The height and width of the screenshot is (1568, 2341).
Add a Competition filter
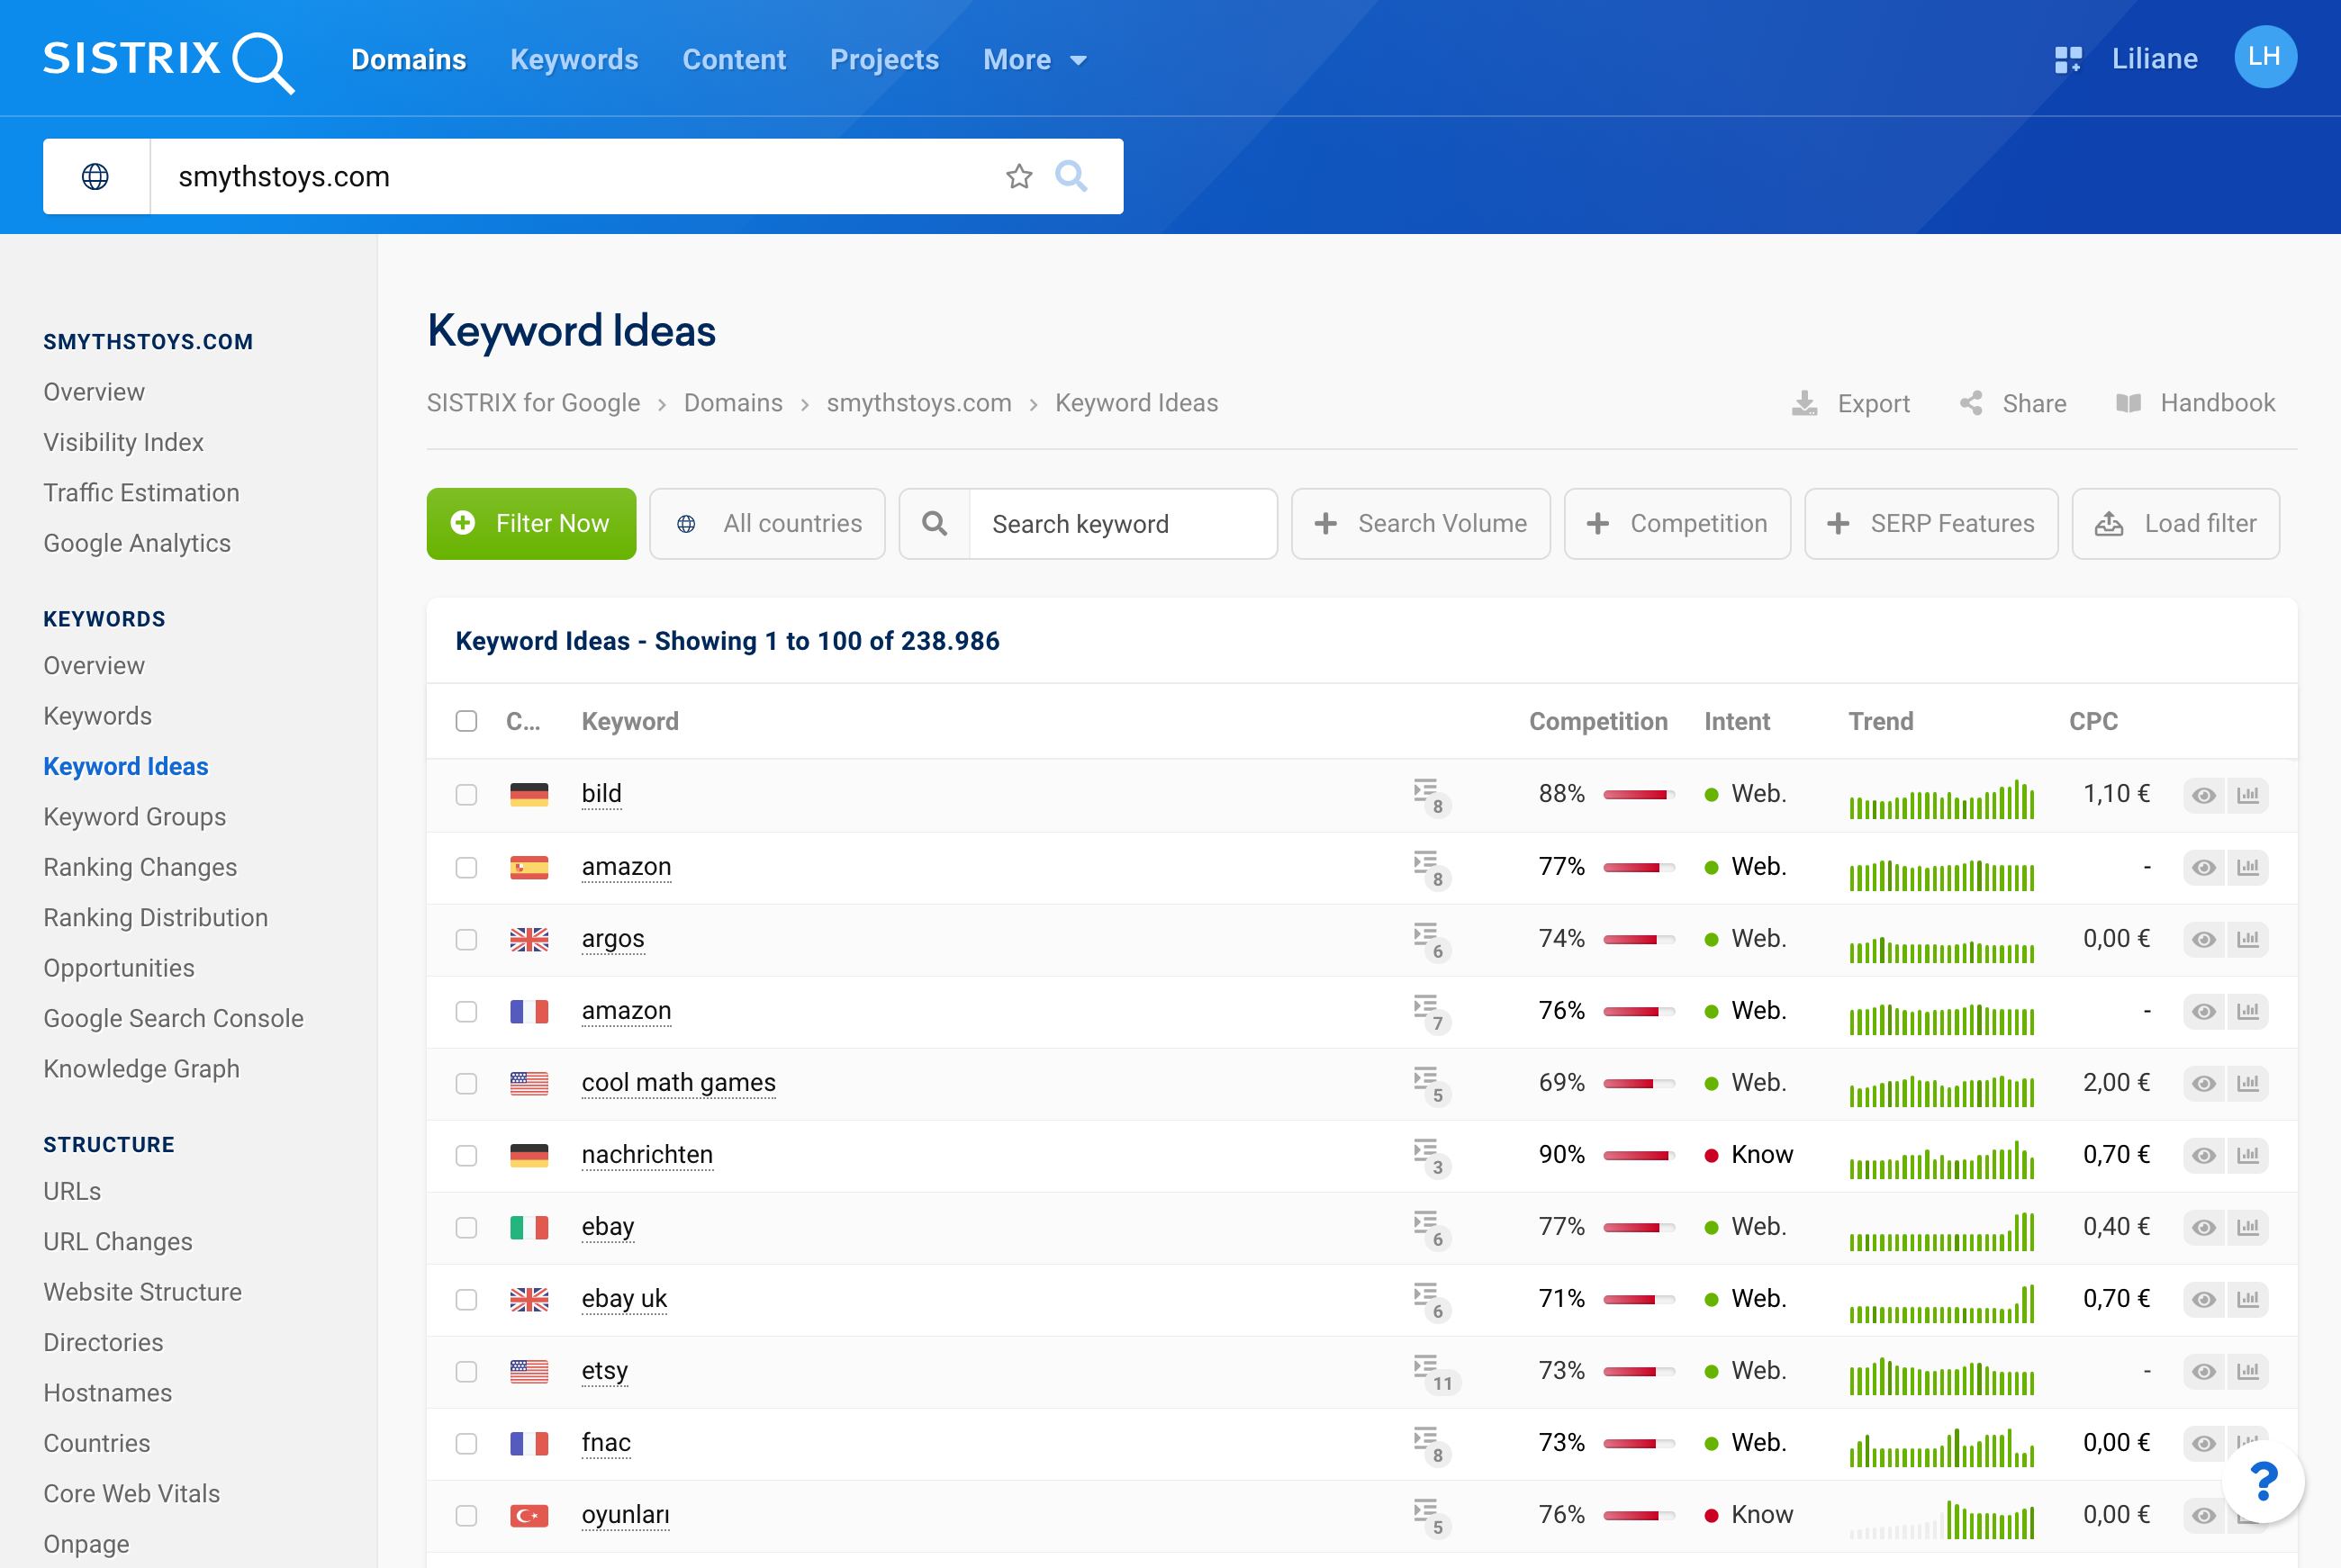[1677, 523]
